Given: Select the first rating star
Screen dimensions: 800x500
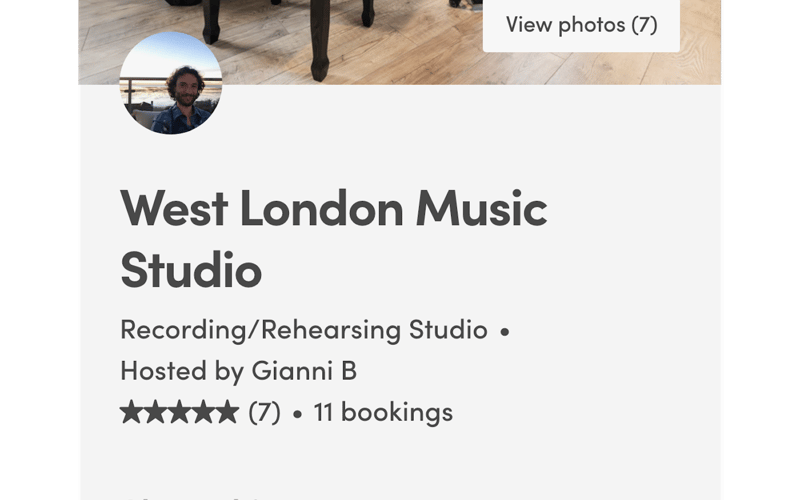Looking at the screenshot, I should coord(131,412).
